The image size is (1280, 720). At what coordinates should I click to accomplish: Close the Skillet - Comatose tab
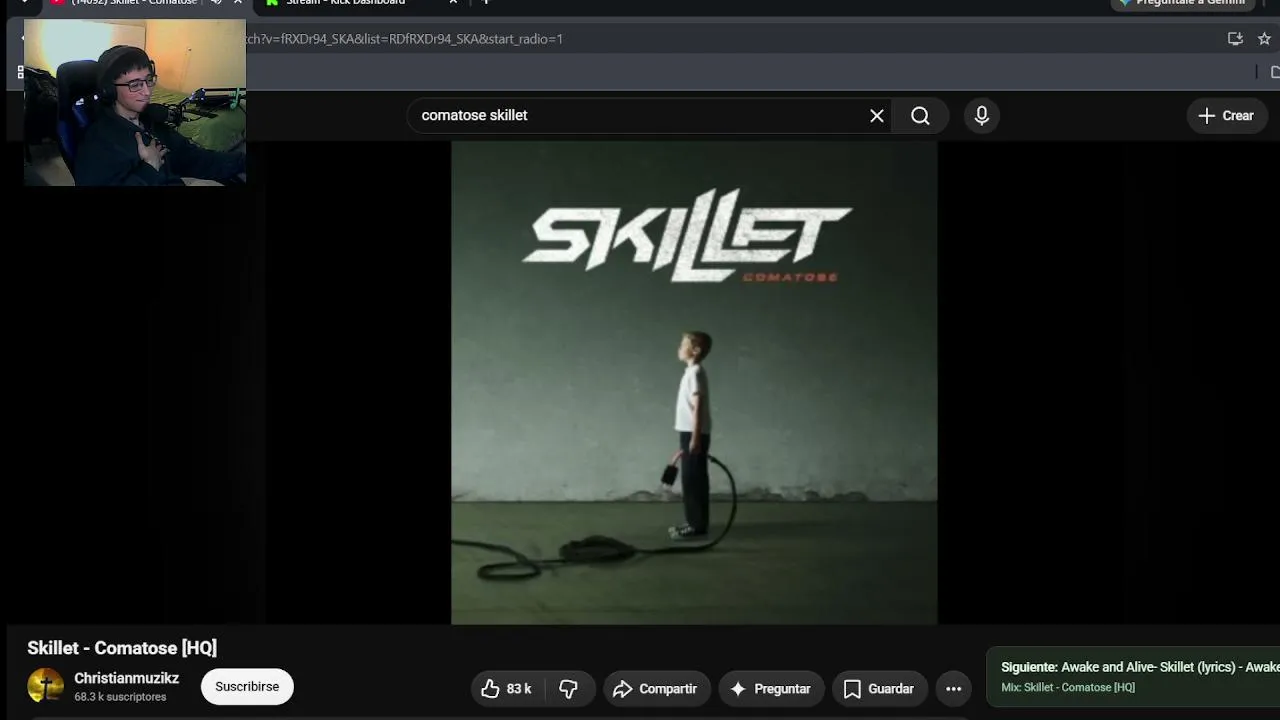click(238, 3)
